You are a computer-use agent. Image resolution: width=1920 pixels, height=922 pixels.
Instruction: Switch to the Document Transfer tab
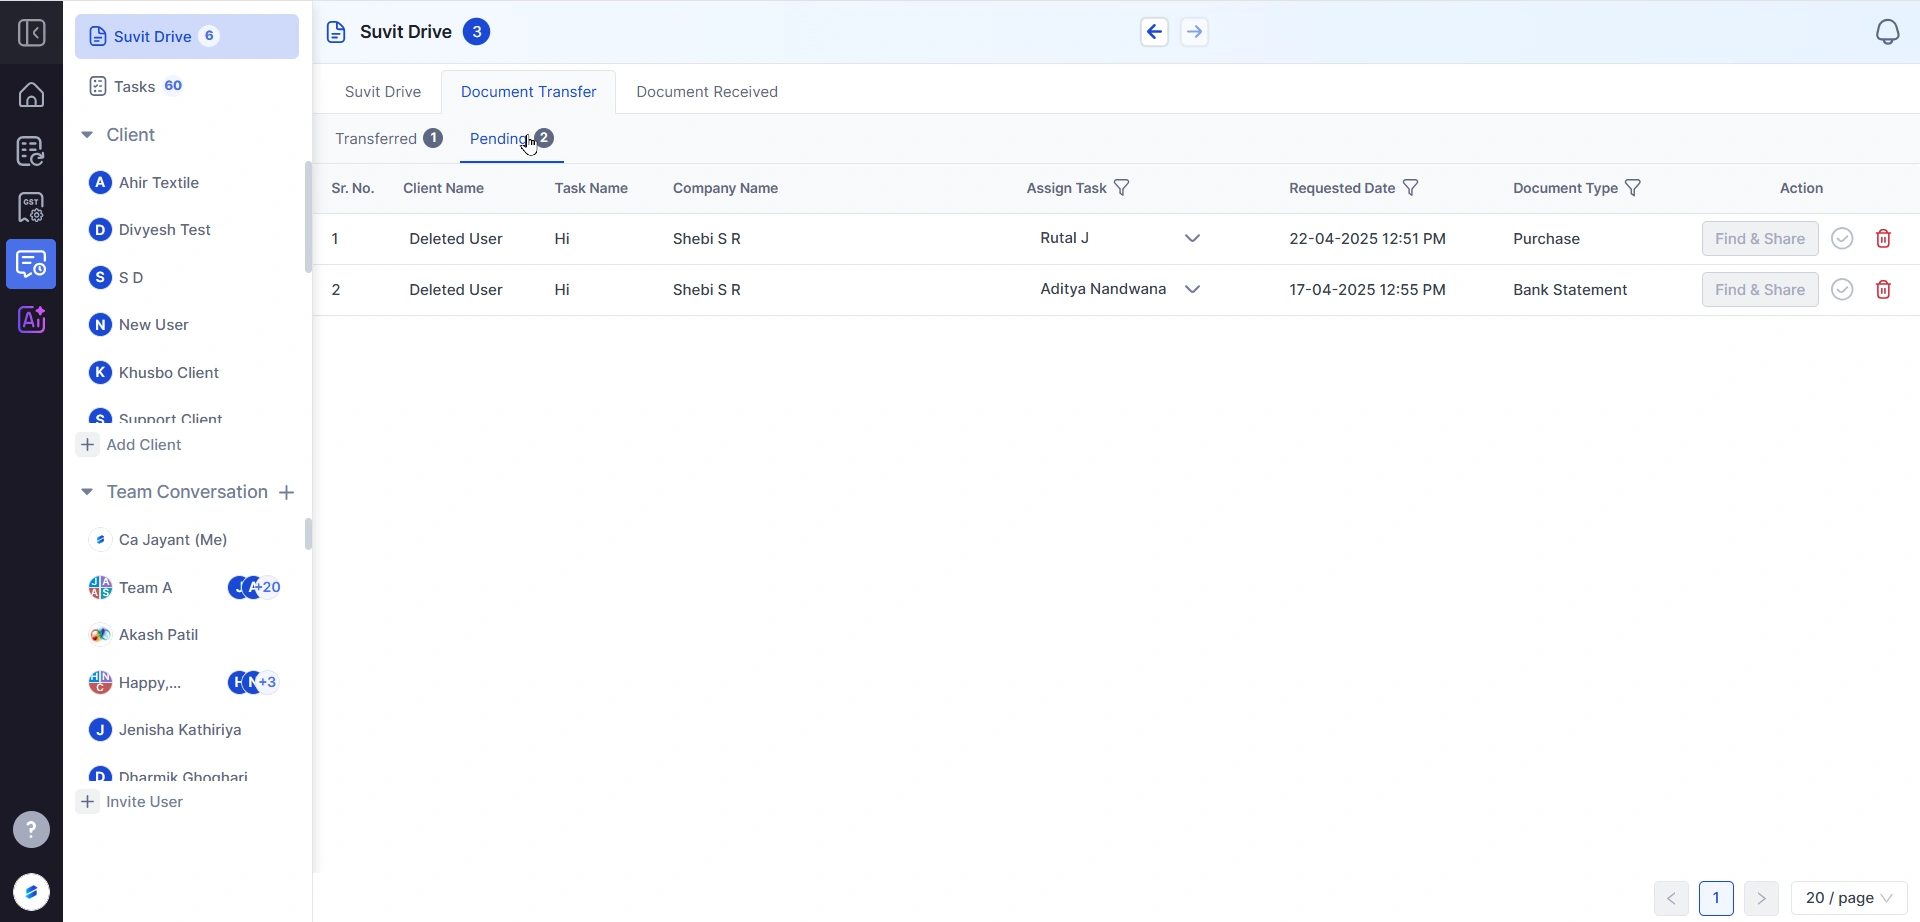pyautogui.click(x=528, y=92)
